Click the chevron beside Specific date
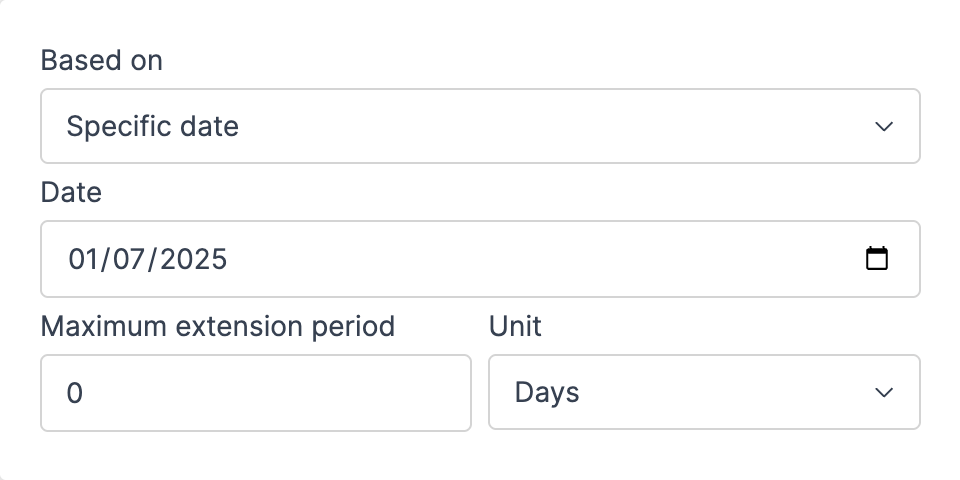The width and height of the screenshot is (960, 480). click(883, 127)
